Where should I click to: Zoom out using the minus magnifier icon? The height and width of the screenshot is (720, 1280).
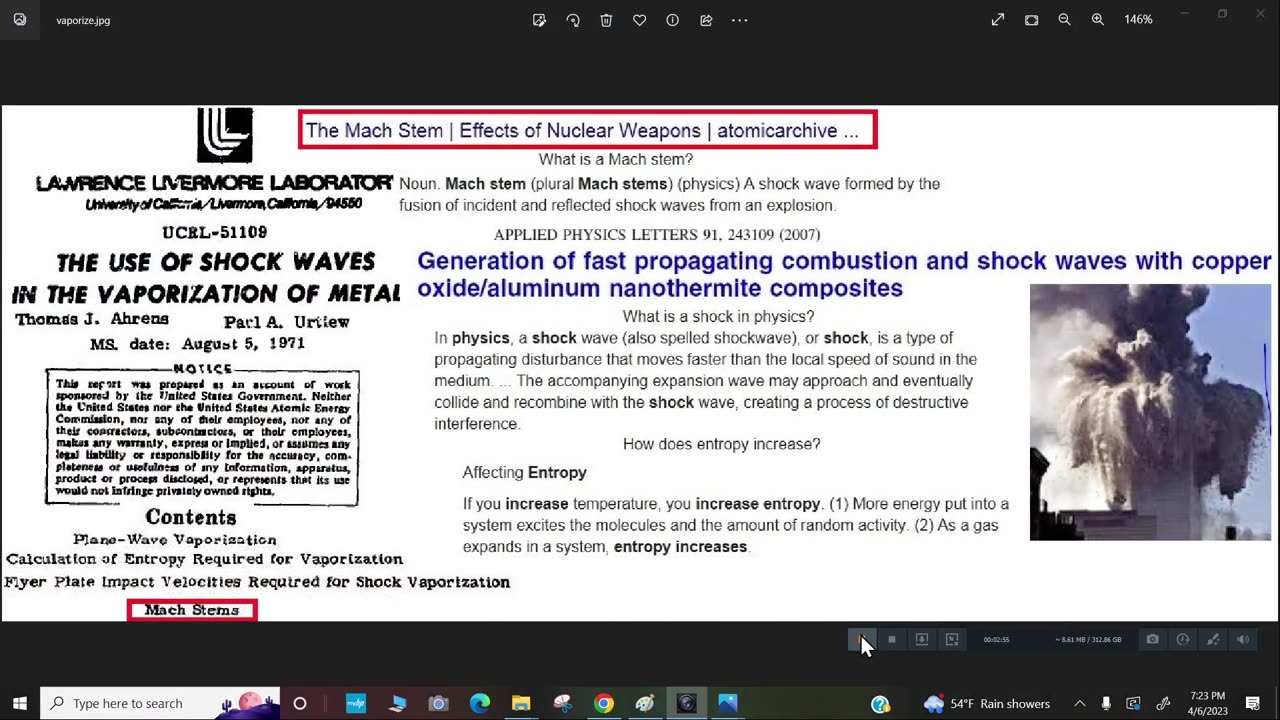point(1064,20)
